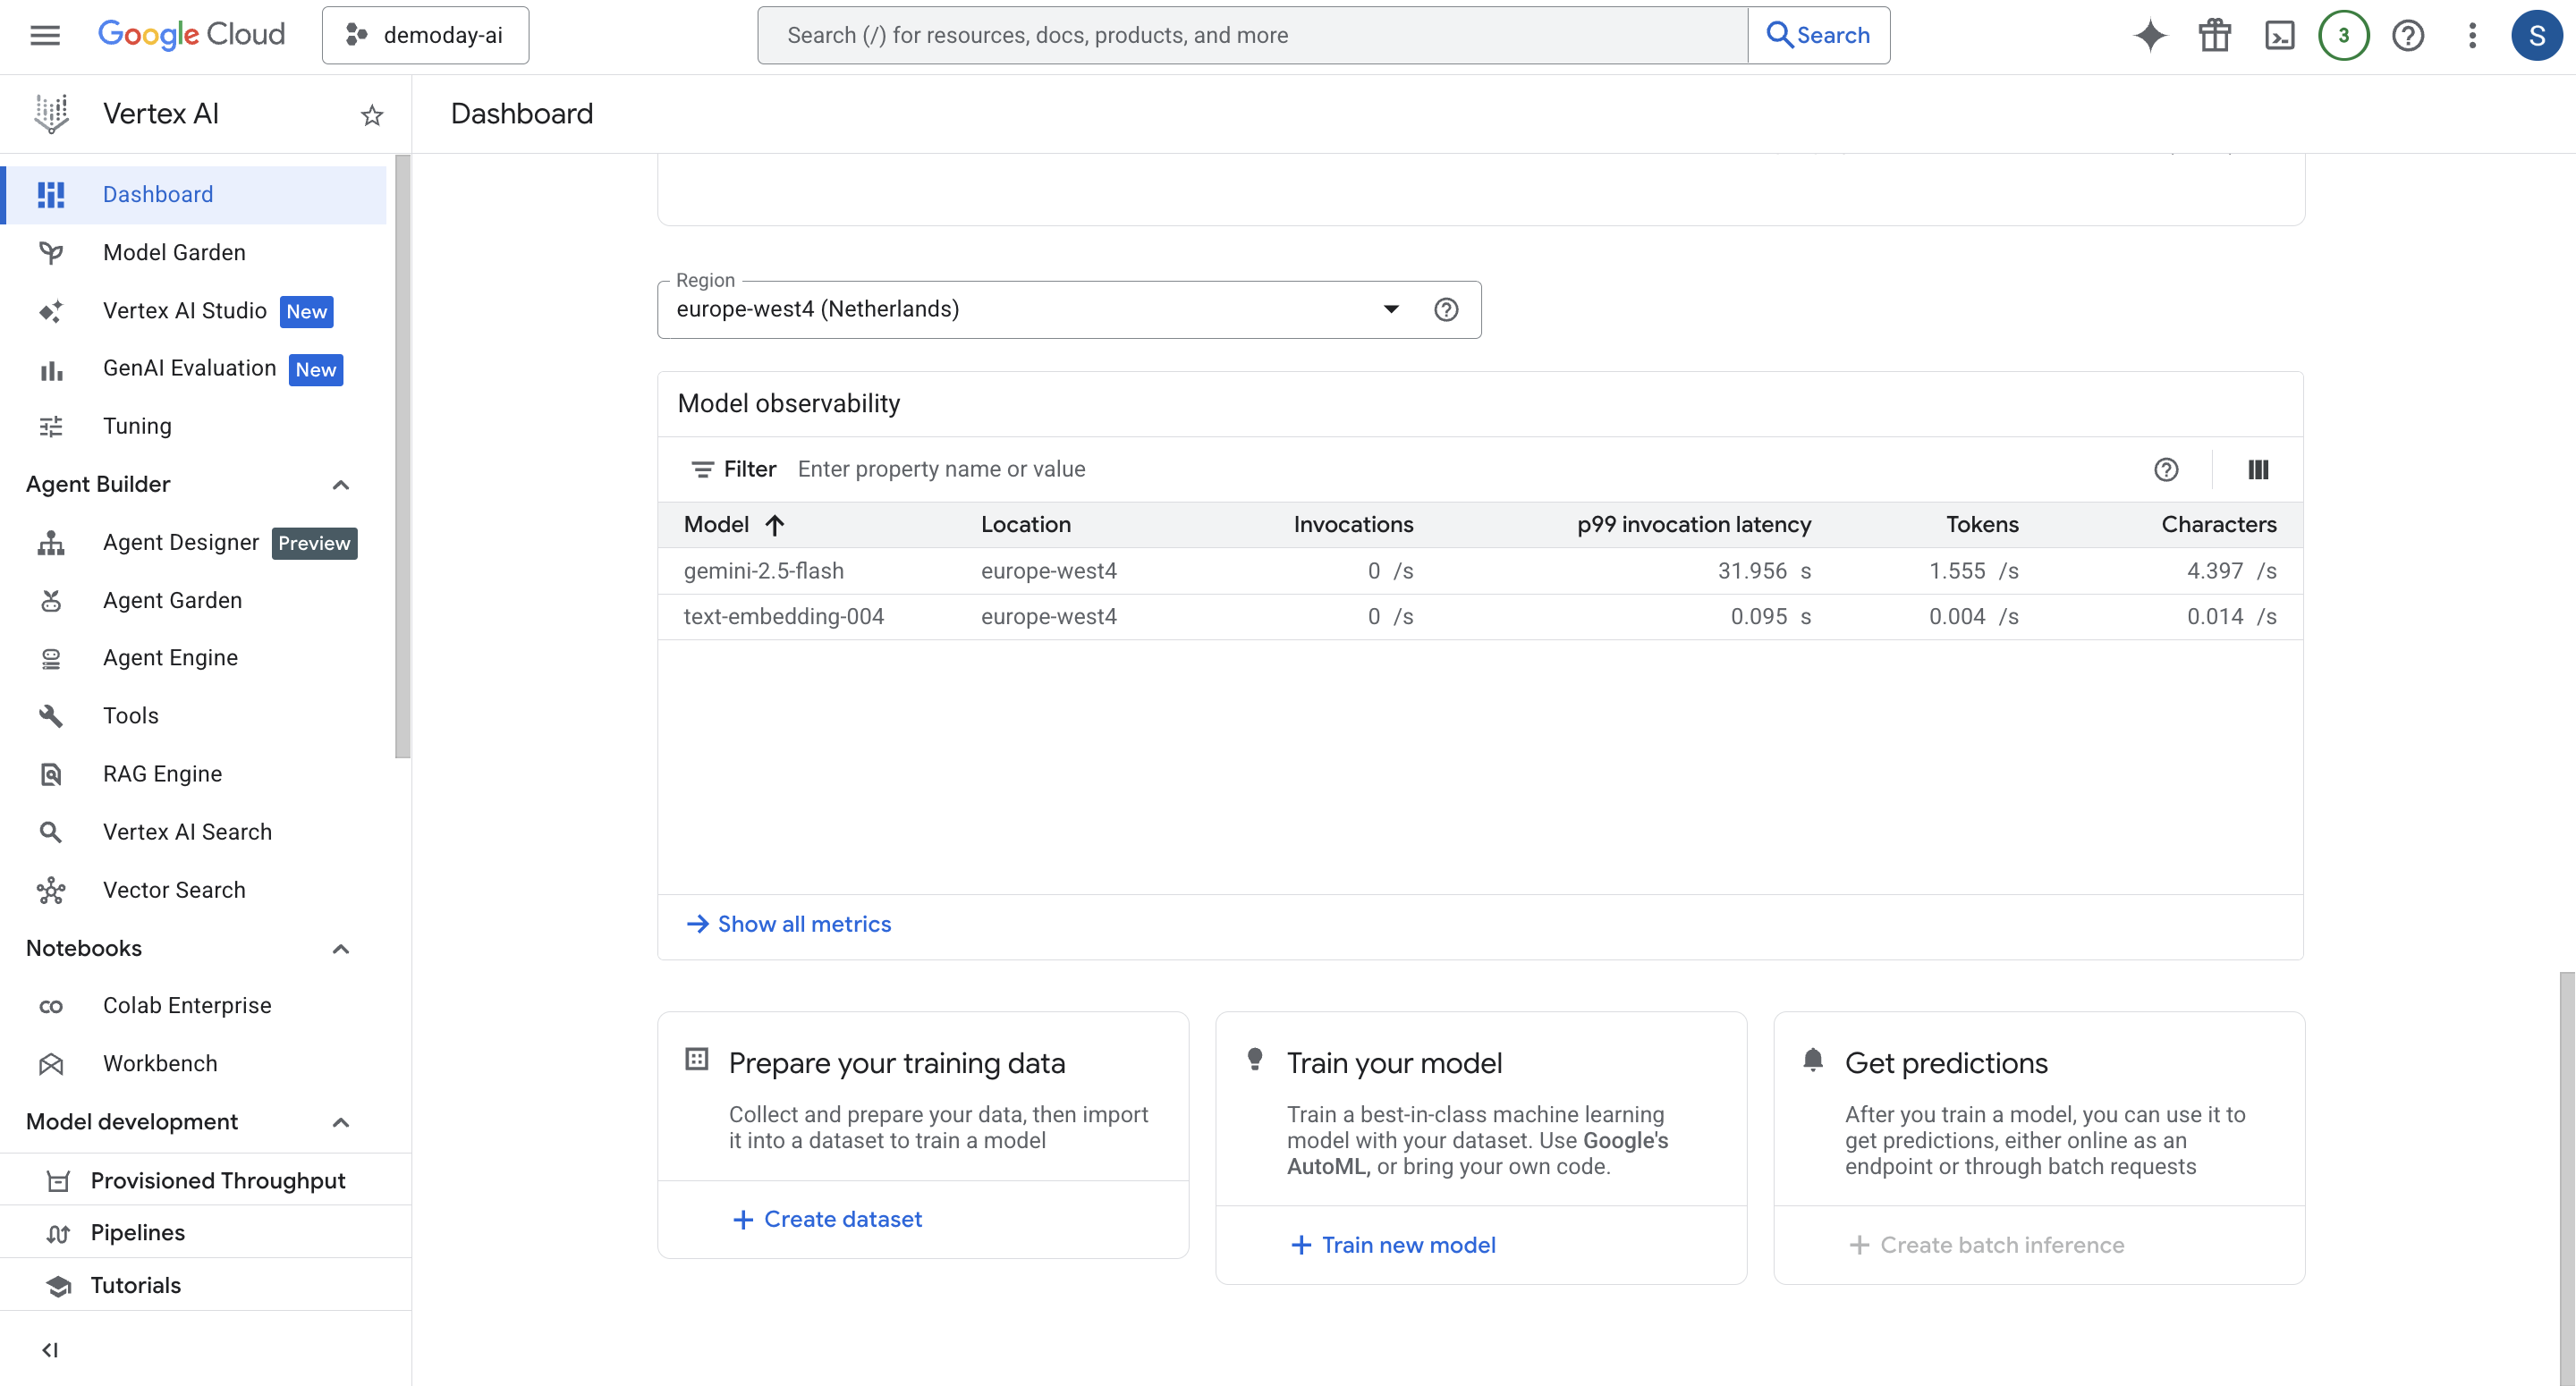Image resolution: width=2576 pixels, height=1386 pixels.
Task: Open RAG Engine sidebar item
Action: click(x=162, y=773)
